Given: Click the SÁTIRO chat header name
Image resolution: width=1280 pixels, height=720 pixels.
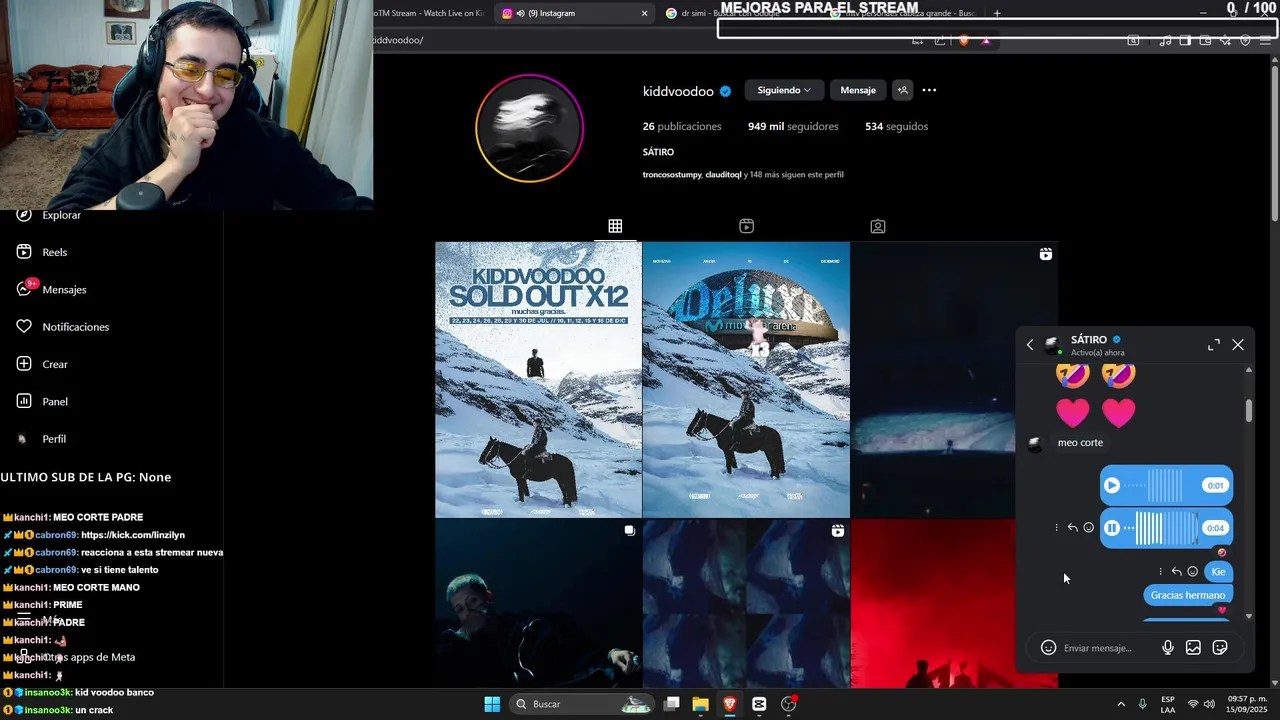Looking at the screenshot, I should point(1089,340).
